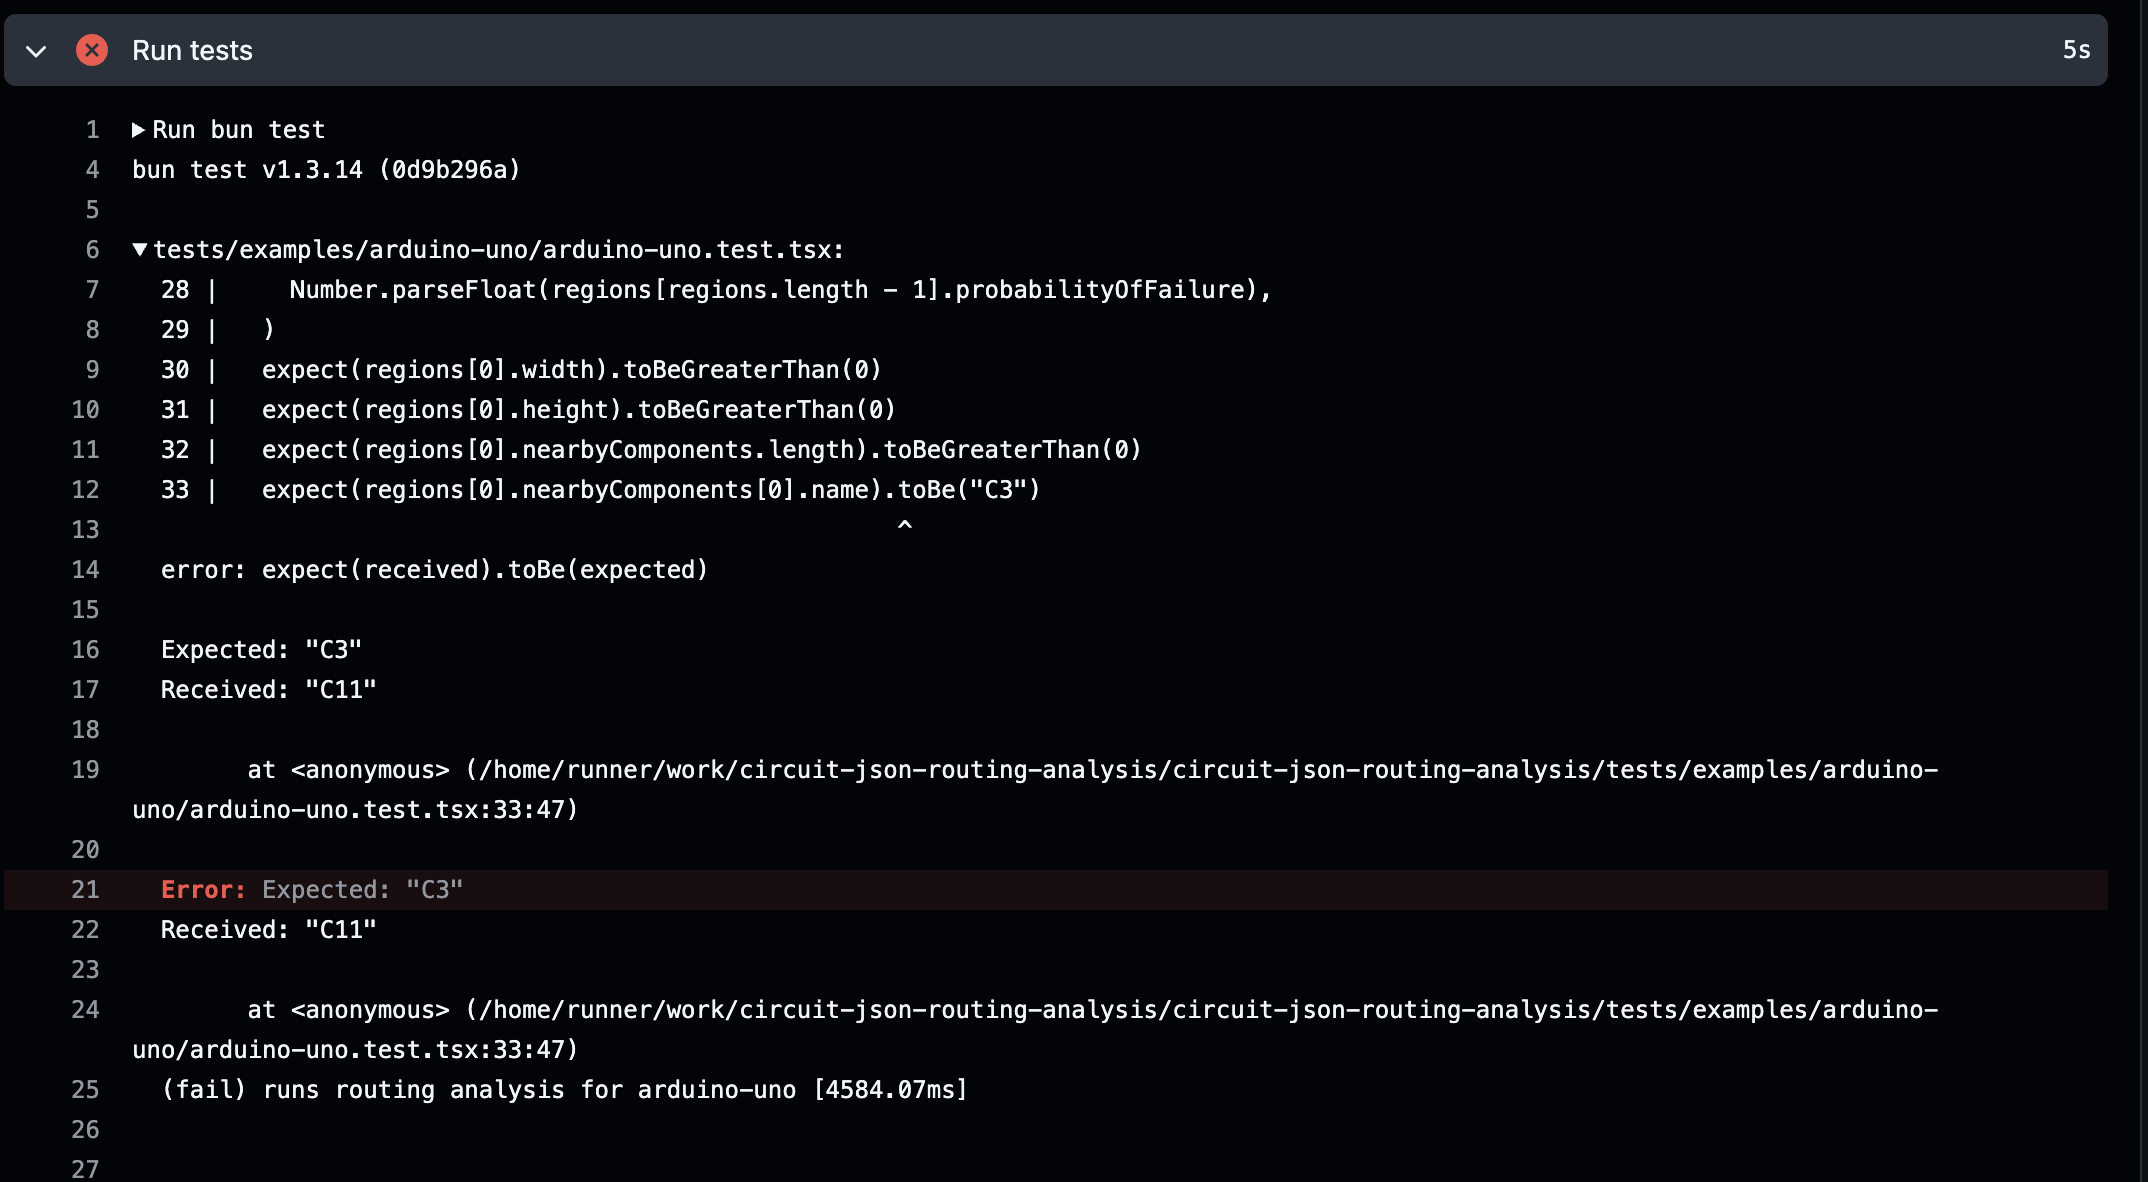The width and height of the screenshot is (2148, 1182).
Task: Click the page scrollbar on right edge
Action: click(2142, 591)
